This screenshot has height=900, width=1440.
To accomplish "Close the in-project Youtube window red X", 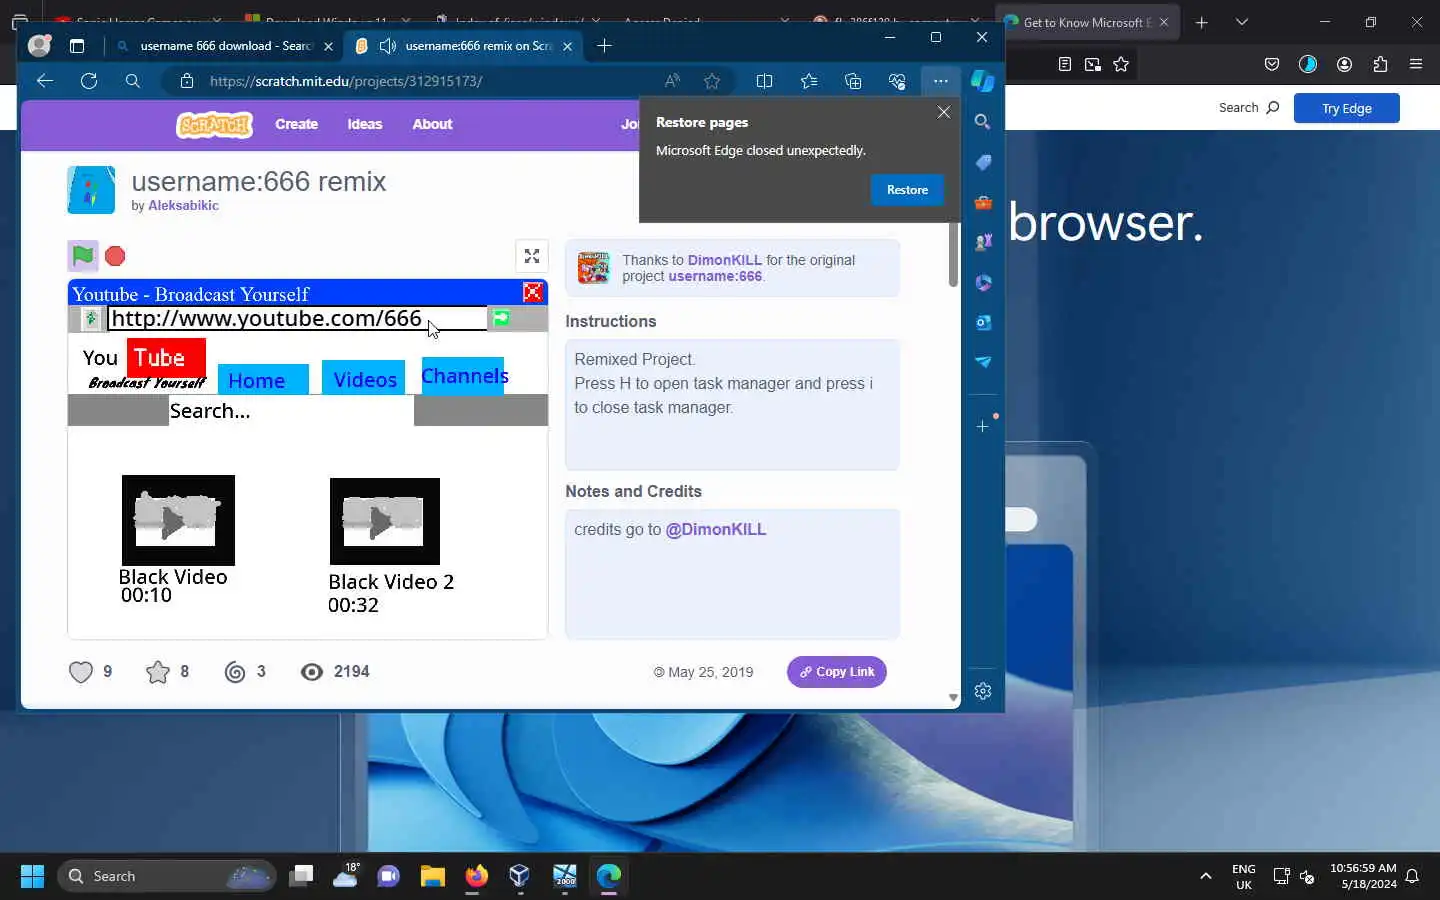I will [533, 292].
